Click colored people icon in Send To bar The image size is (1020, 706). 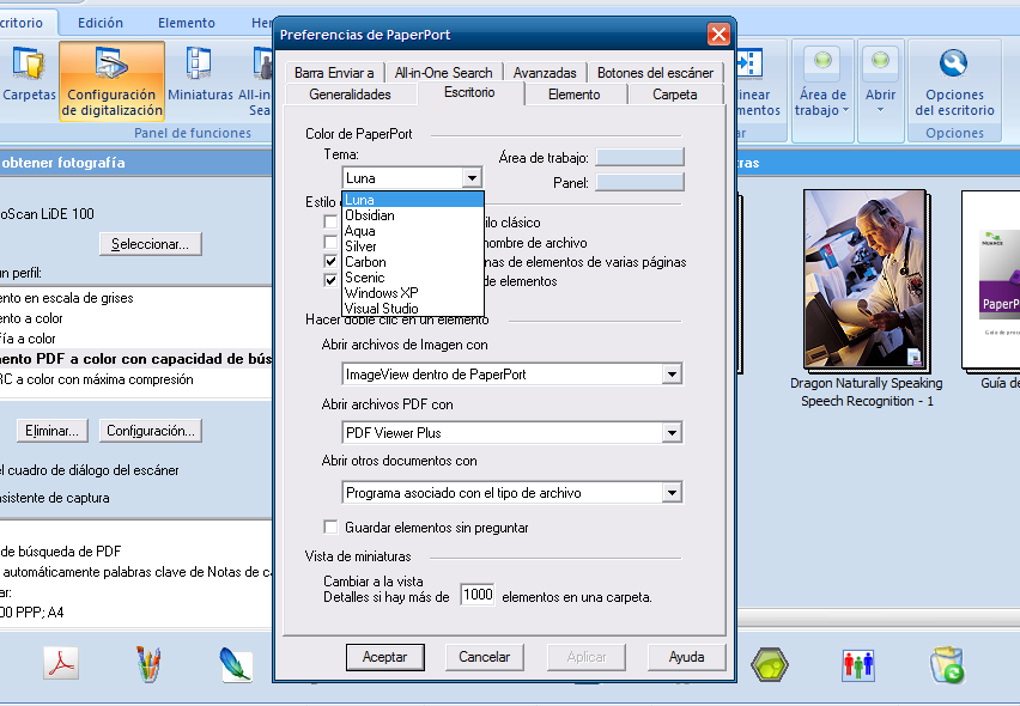coord(858,665)
